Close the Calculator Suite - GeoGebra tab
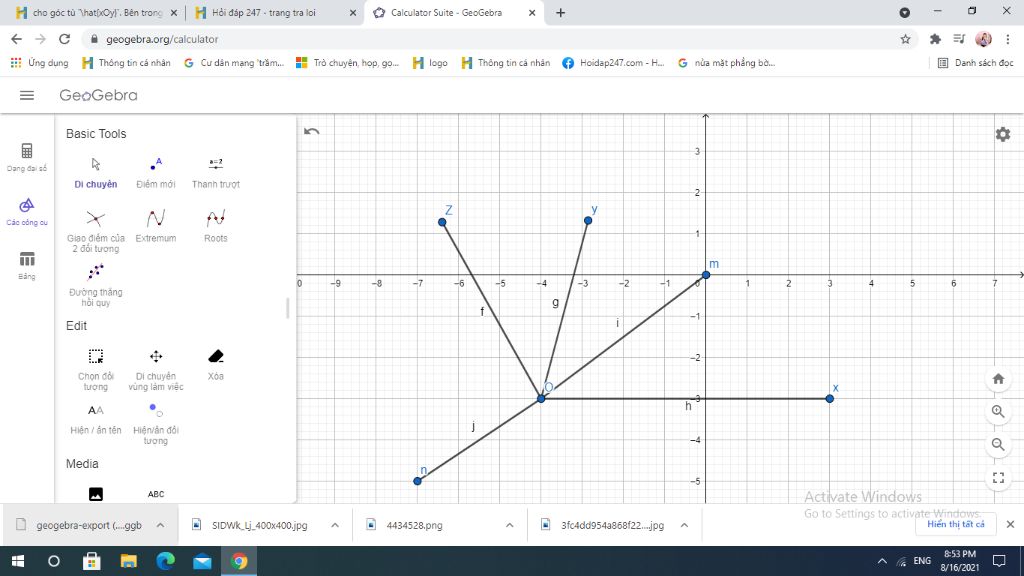The width and height of the screenshot is (1024, 576). coord(532,12)
